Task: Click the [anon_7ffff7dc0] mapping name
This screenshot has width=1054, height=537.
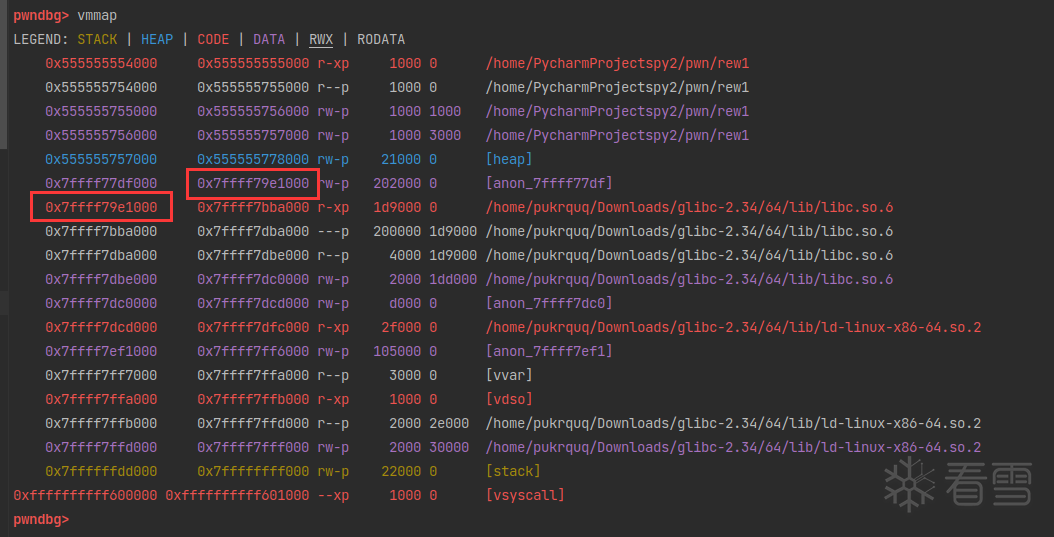Action: coord(549,303)
